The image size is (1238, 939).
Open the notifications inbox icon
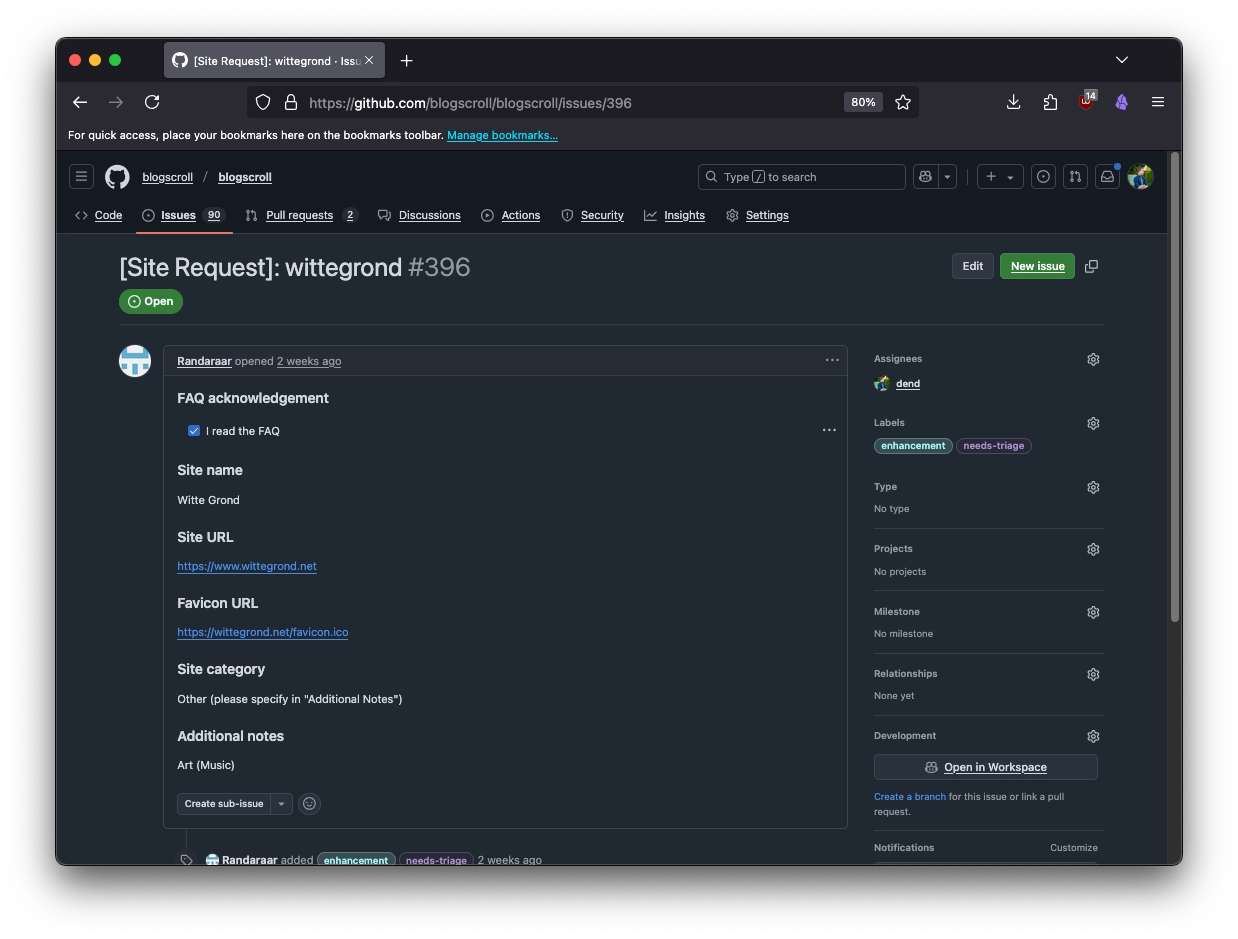point(1107,177)
